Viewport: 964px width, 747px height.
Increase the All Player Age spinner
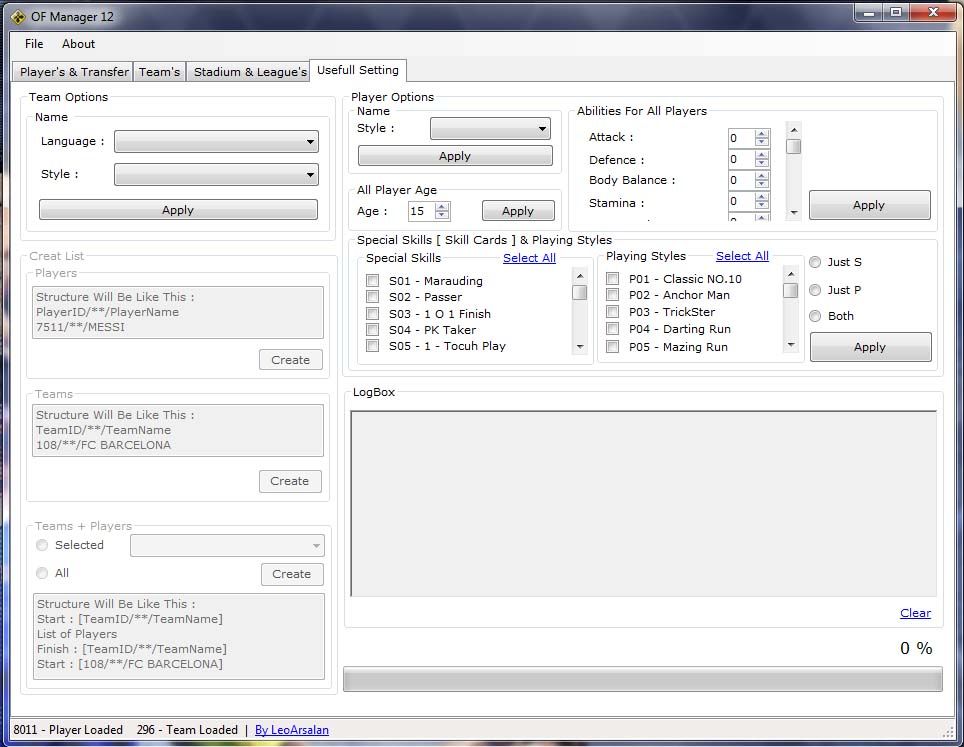442,207
